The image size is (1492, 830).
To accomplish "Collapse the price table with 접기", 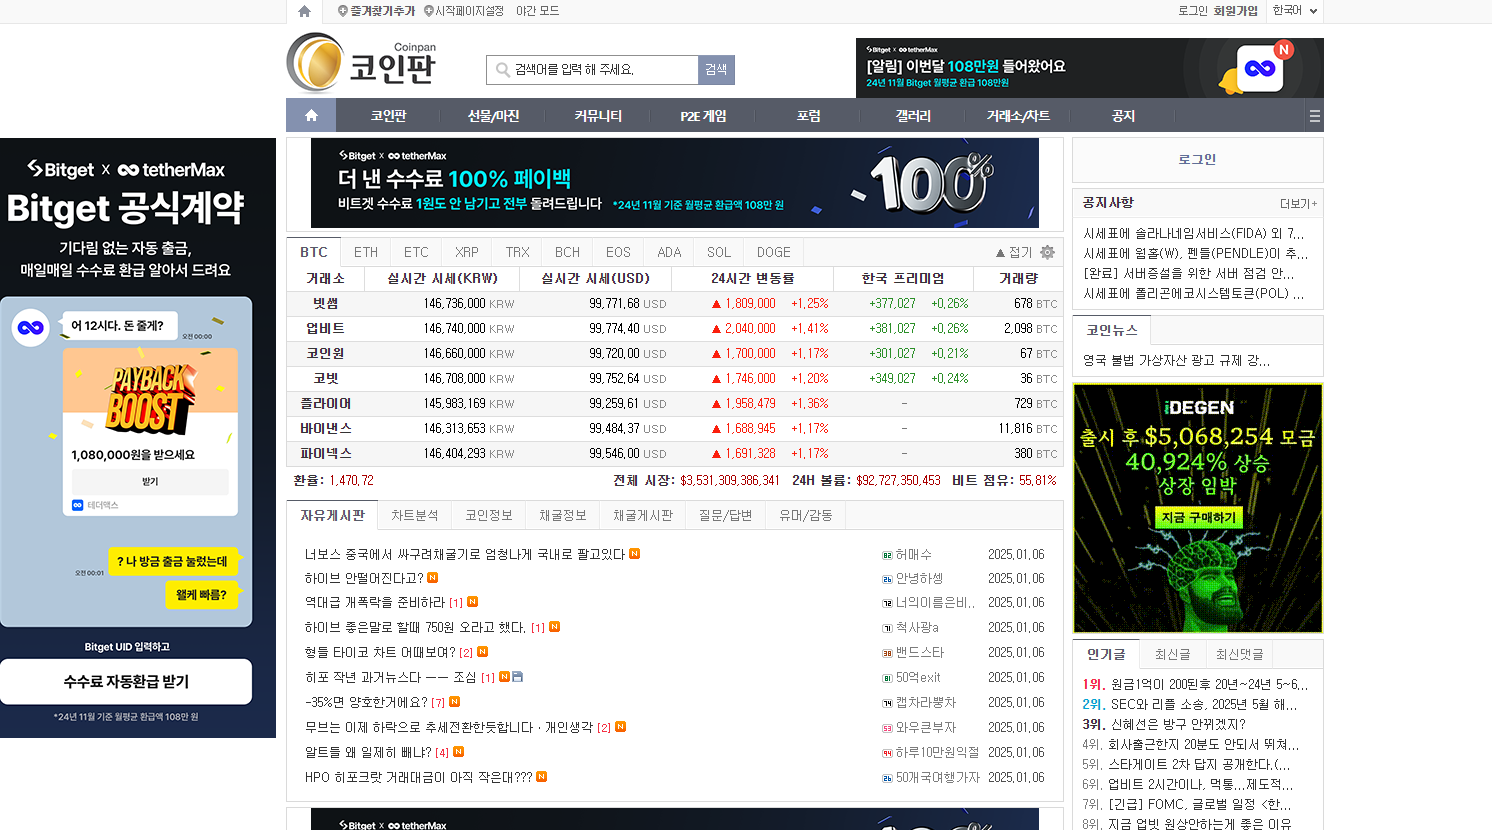I will (x=1014, y=252).
